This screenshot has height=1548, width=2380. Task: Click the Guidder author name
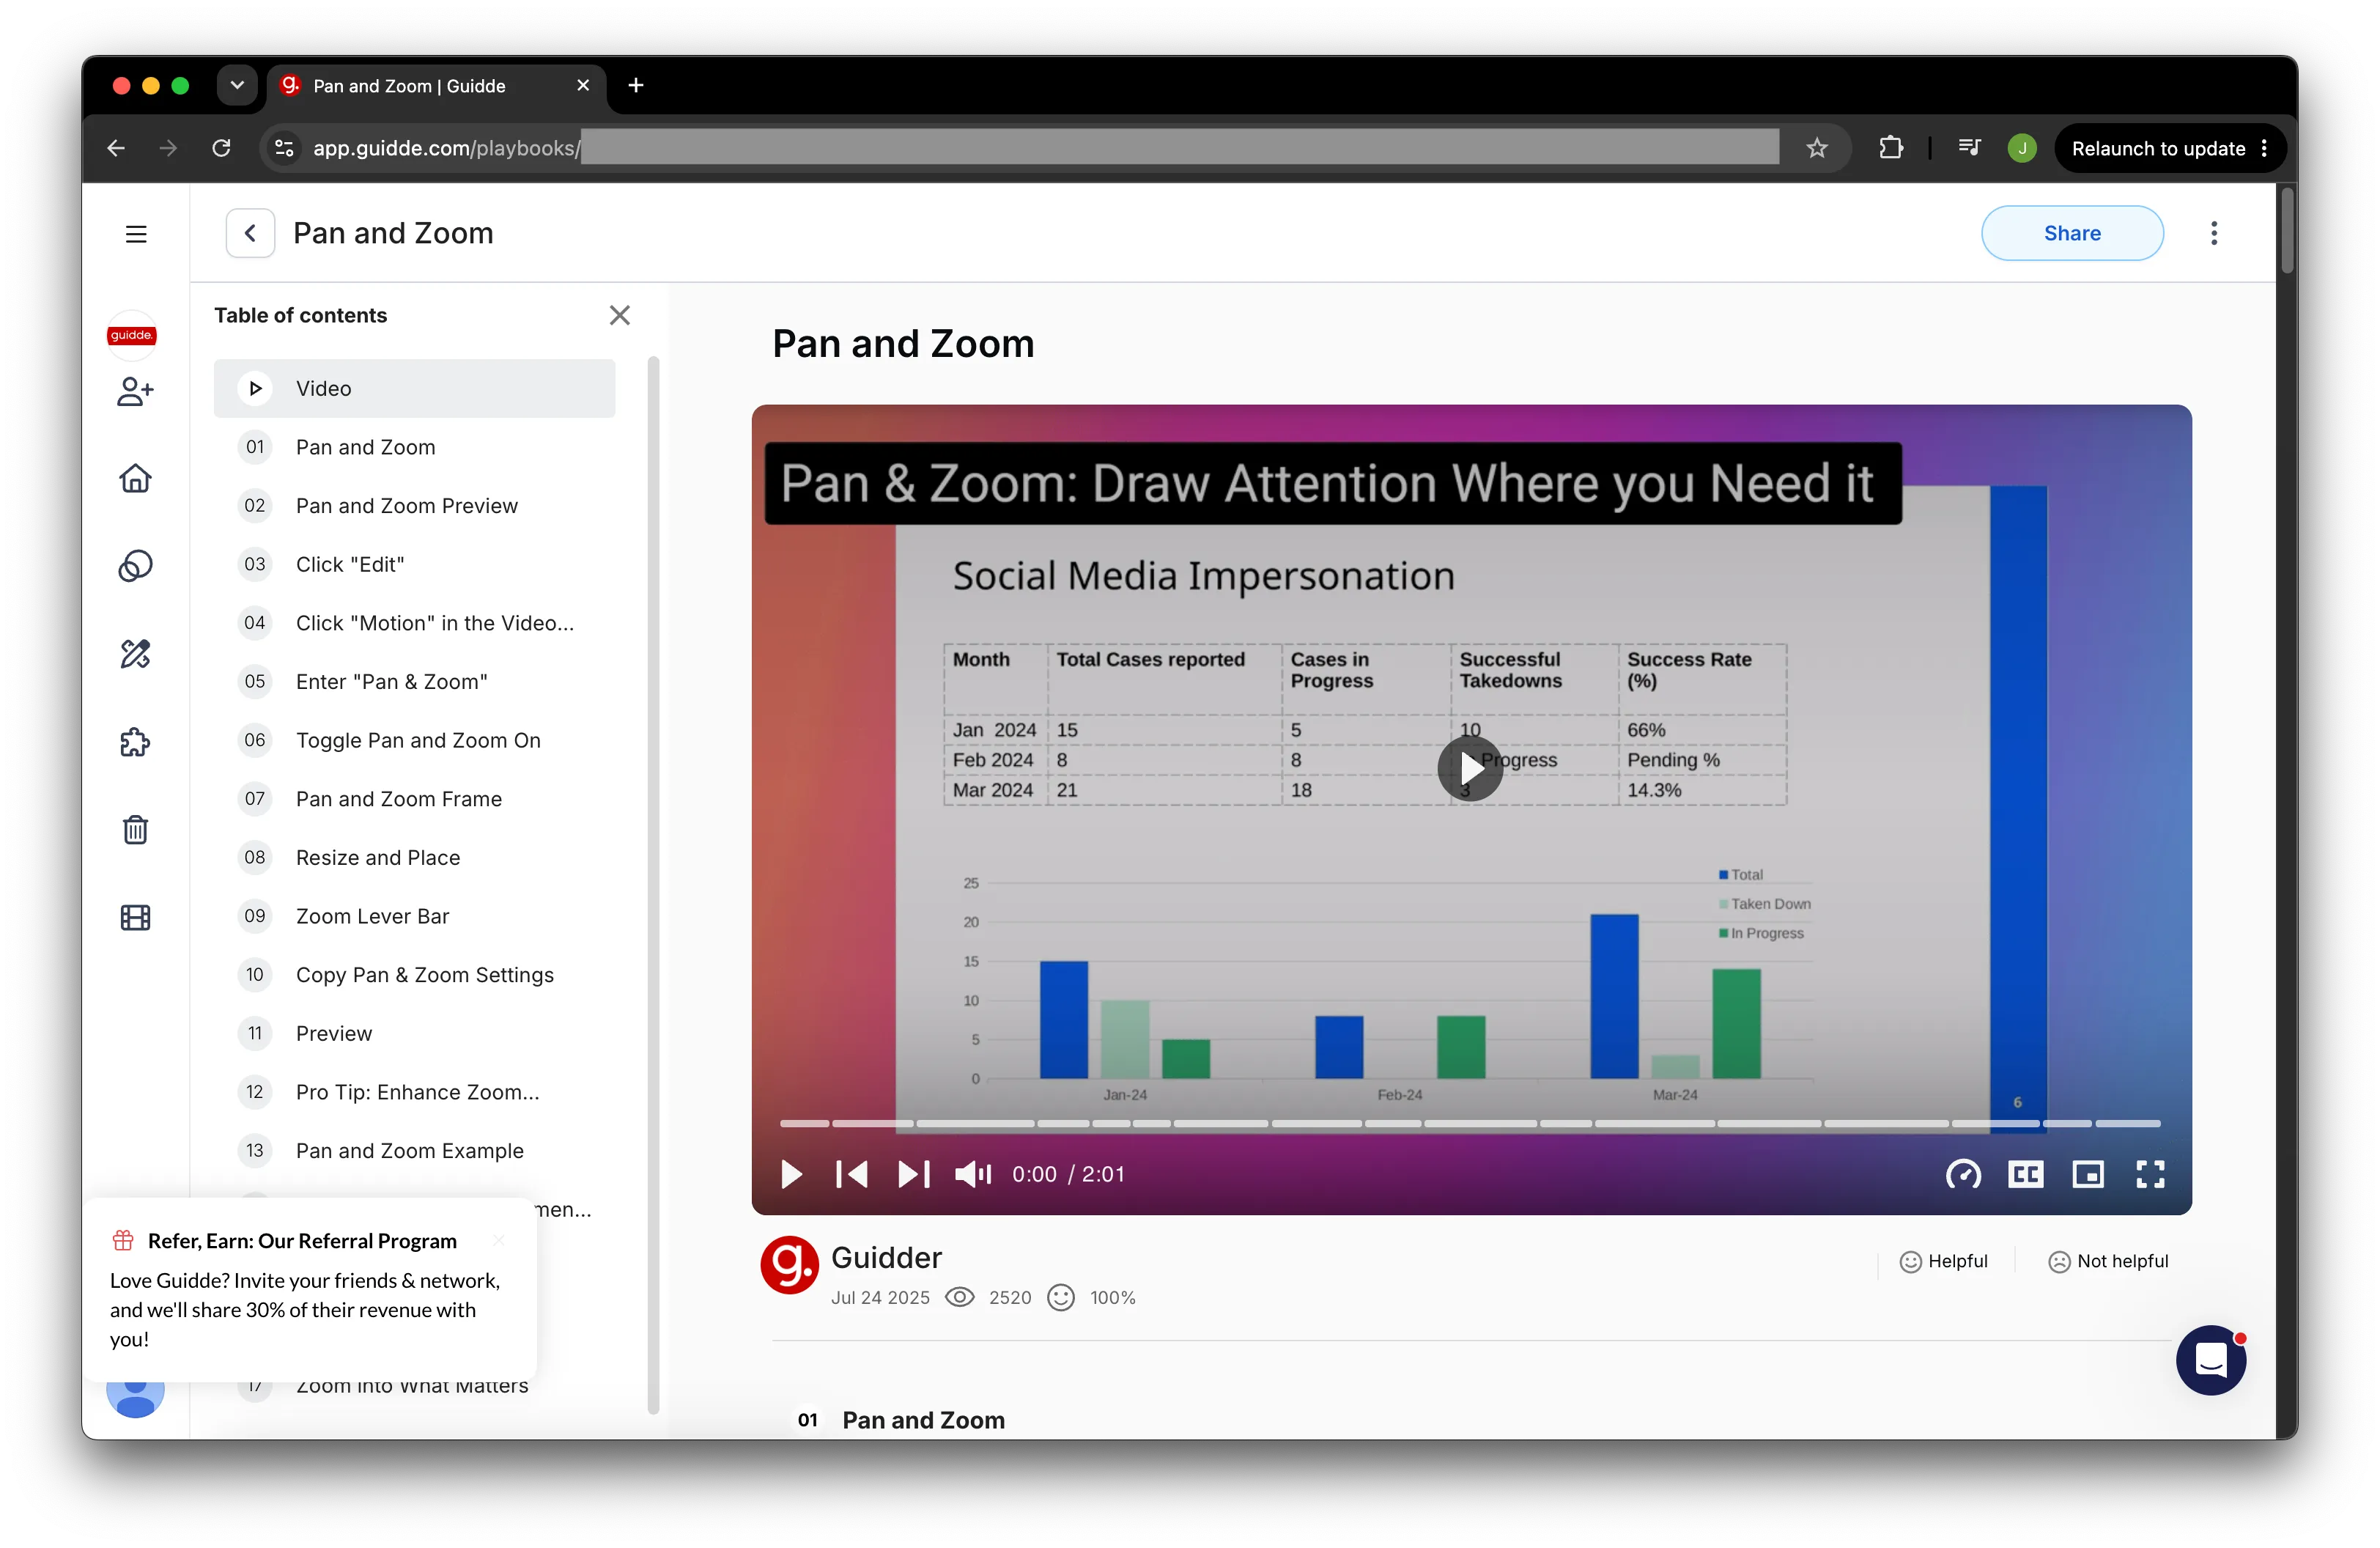pyautogui.click(x=886, y=1258)
